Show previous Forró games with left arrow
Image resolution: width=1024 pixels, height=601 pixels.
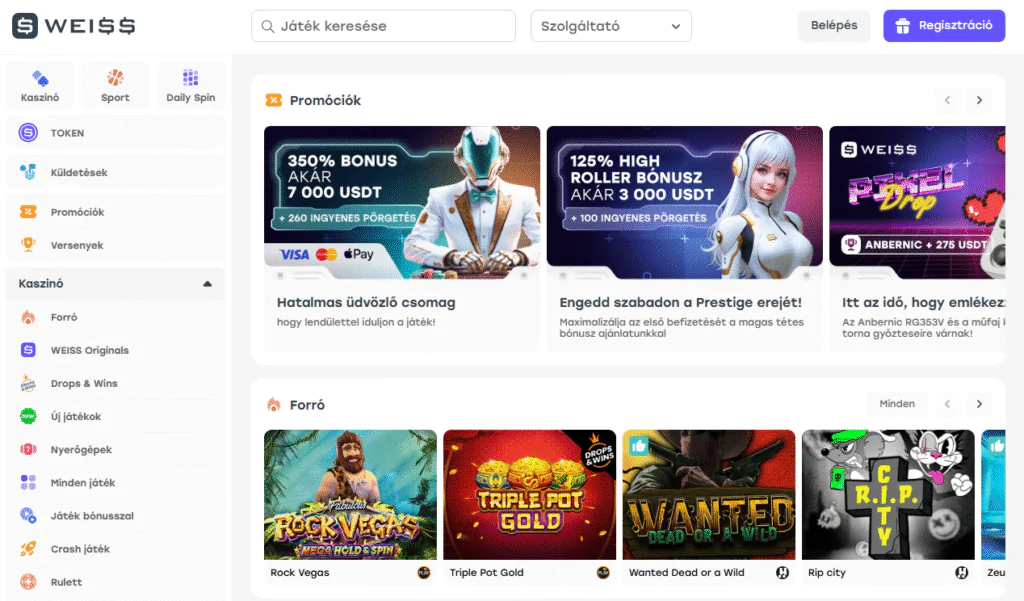coord(947,404)
